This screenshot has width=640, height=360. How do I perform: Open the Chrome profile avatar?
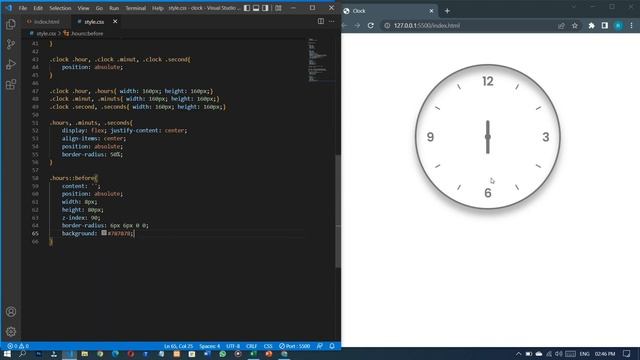click(x=618, y=26)
